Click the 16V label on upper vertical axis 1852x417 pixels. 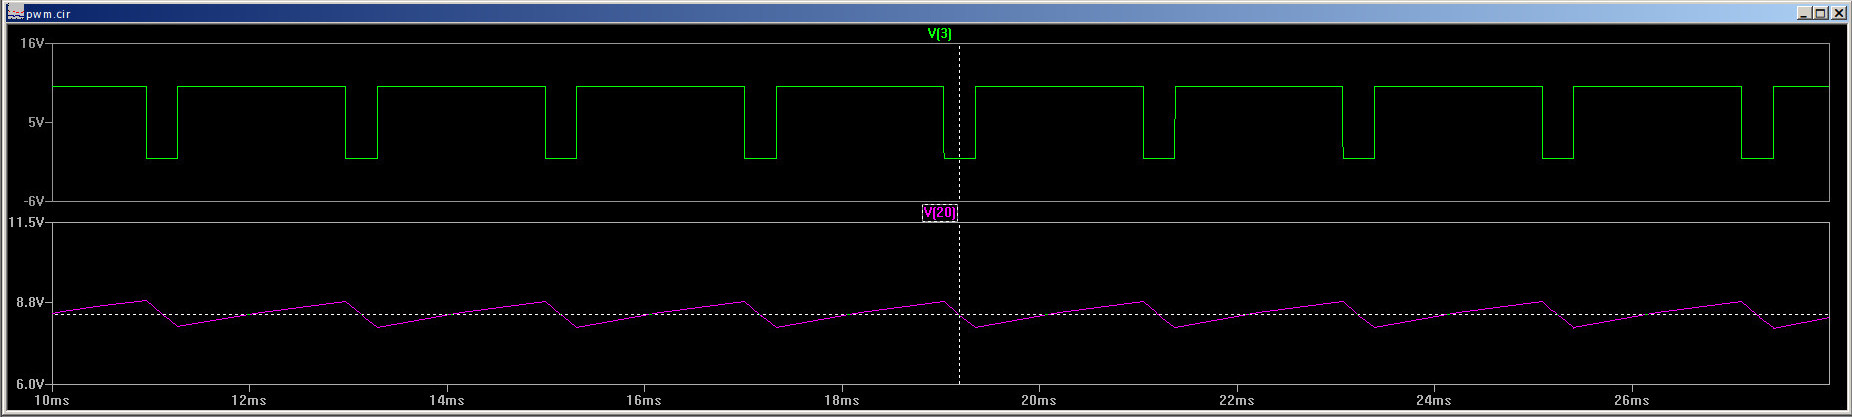click(32, 44)
